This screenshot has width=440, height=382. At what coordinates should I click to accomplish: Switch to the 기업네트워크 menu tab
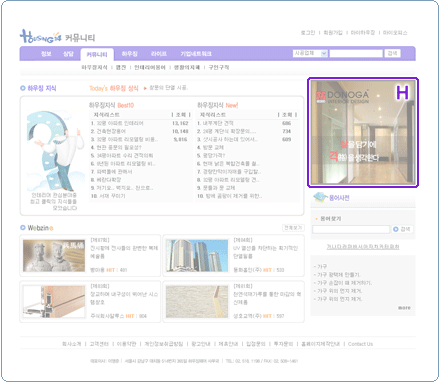[x=196, y=54]
